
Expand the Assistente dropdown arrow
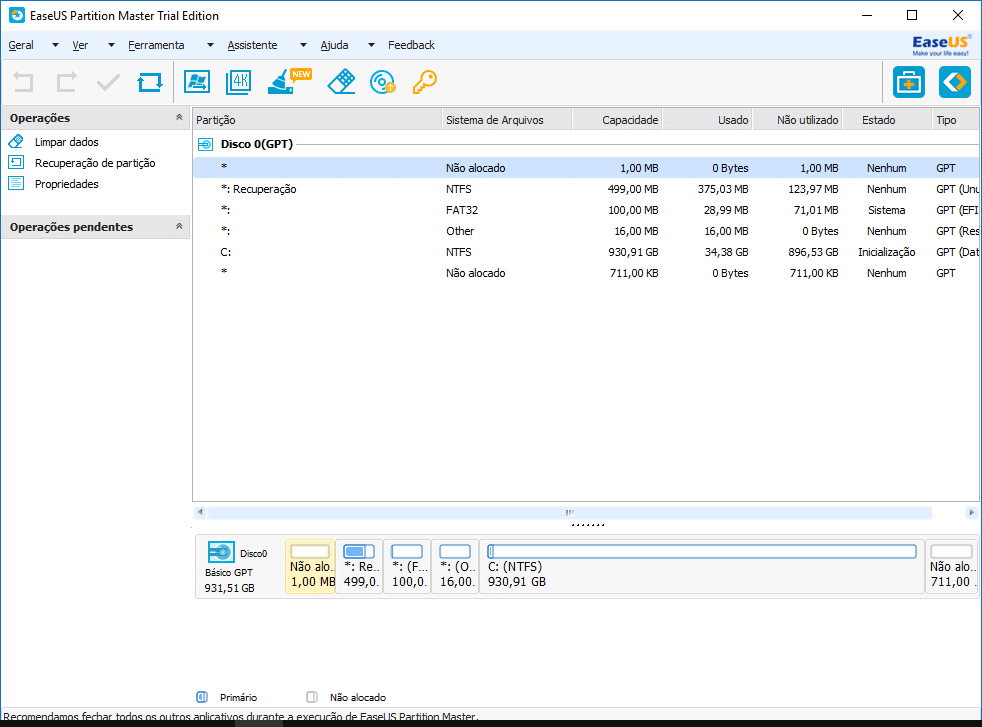pyautogui.click(x=303, y=45)
